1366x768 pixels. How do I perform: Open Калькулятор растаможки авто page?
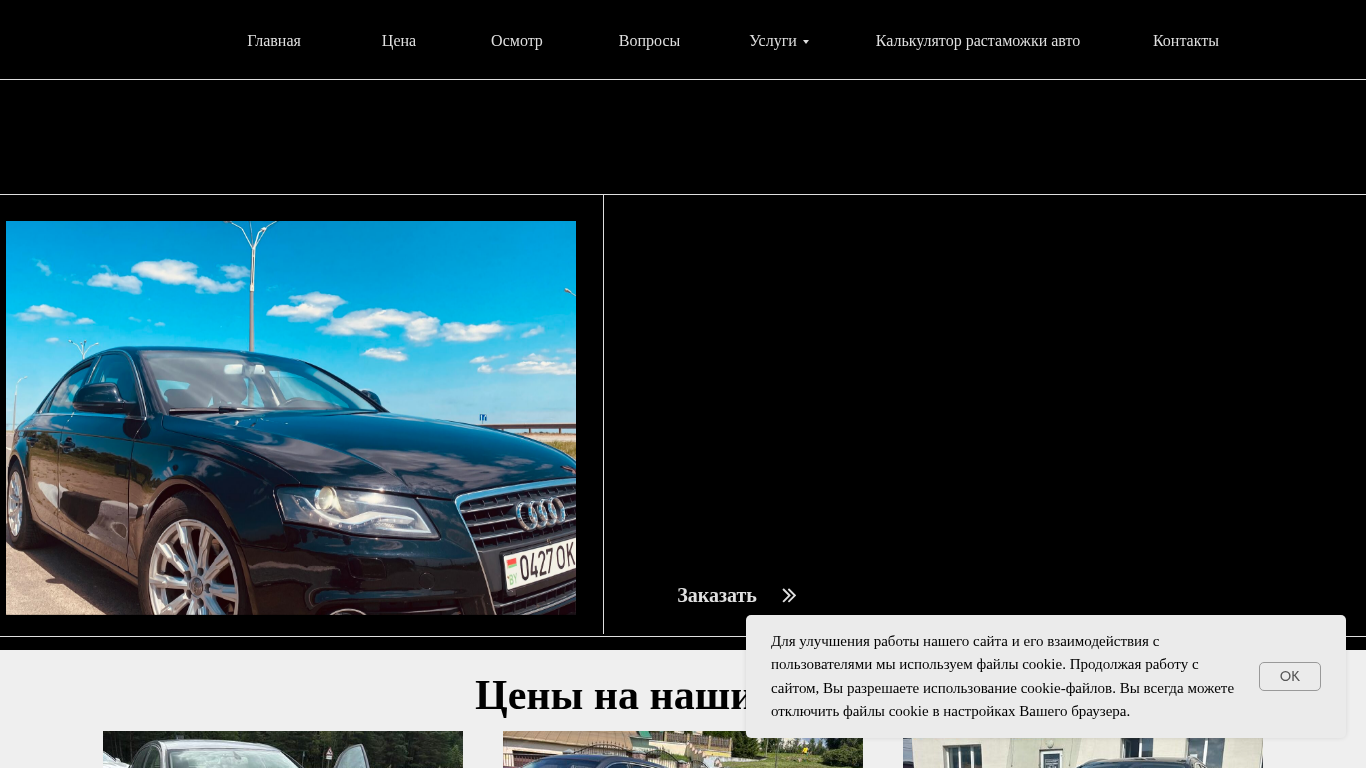coord(978,41)
